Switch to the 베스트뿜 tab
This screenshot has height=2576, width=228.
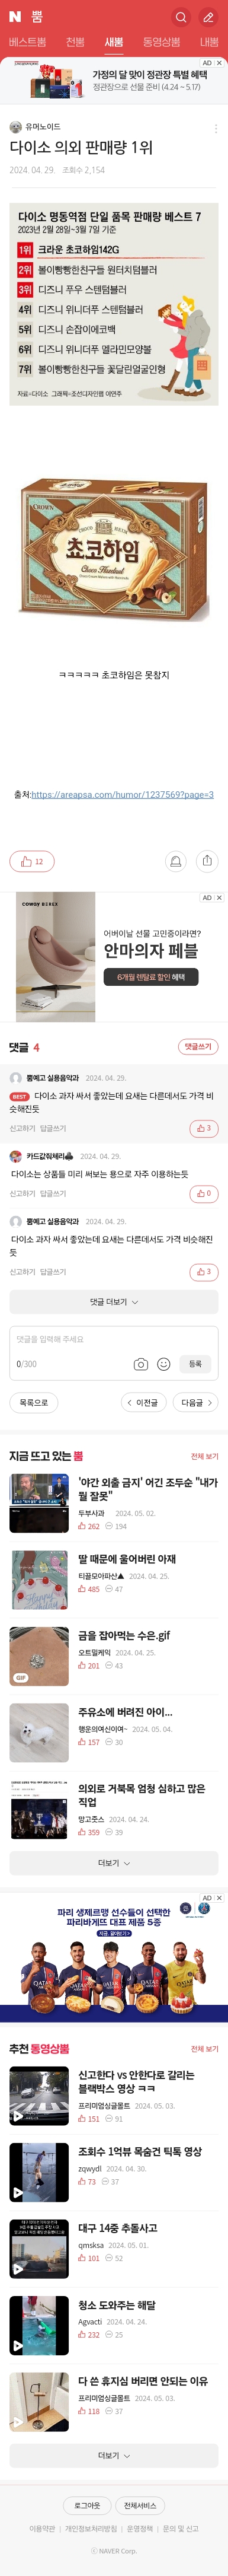click(27, 42)
